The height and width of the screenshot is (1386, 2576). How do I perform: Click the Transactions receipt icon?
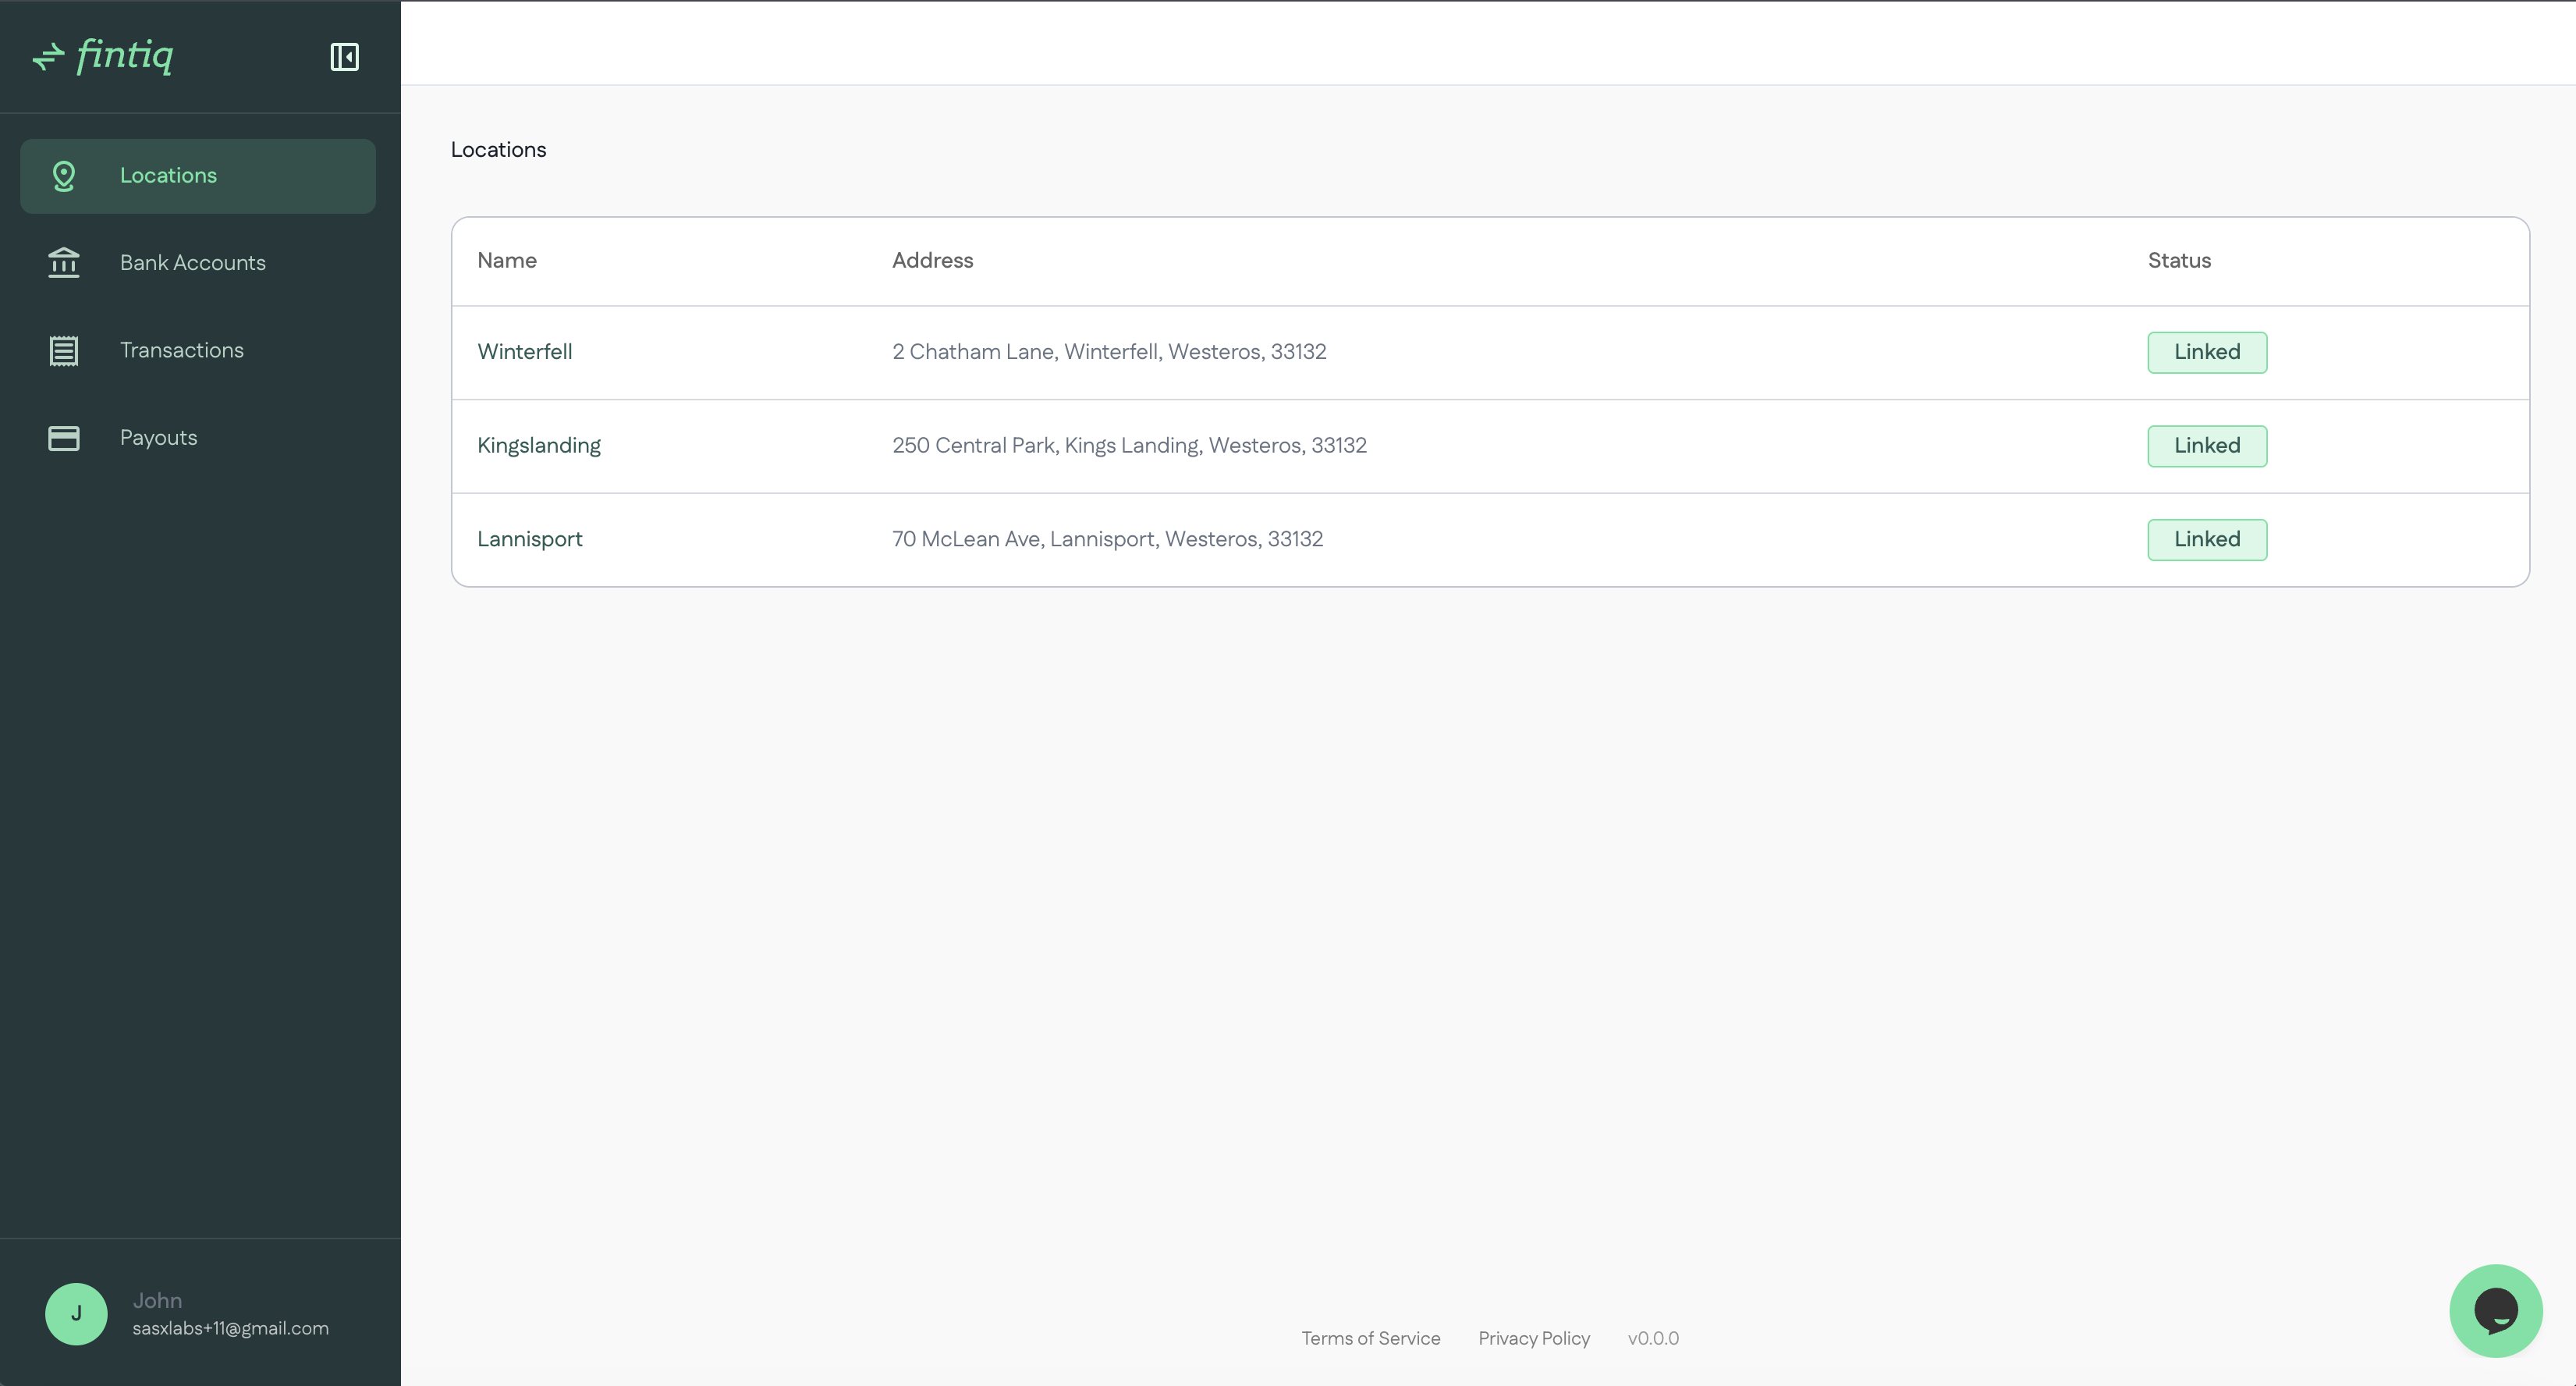point(64,351)
